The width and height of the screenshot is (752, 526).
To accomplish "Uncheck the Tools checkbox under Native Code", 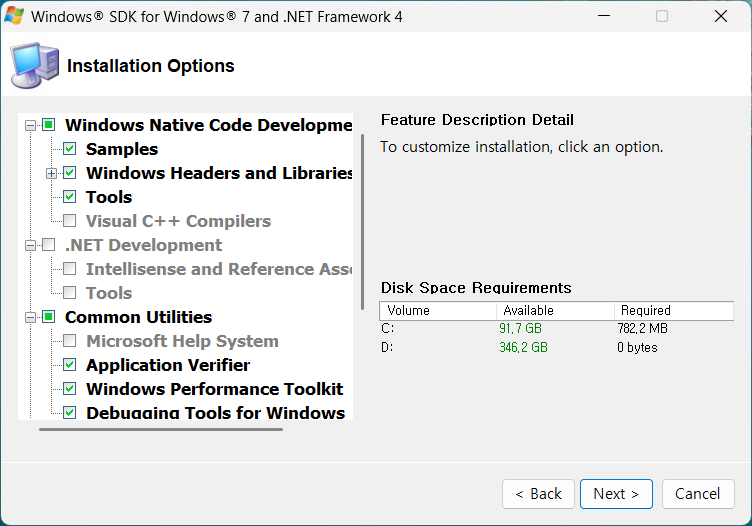I will (70, 197).
